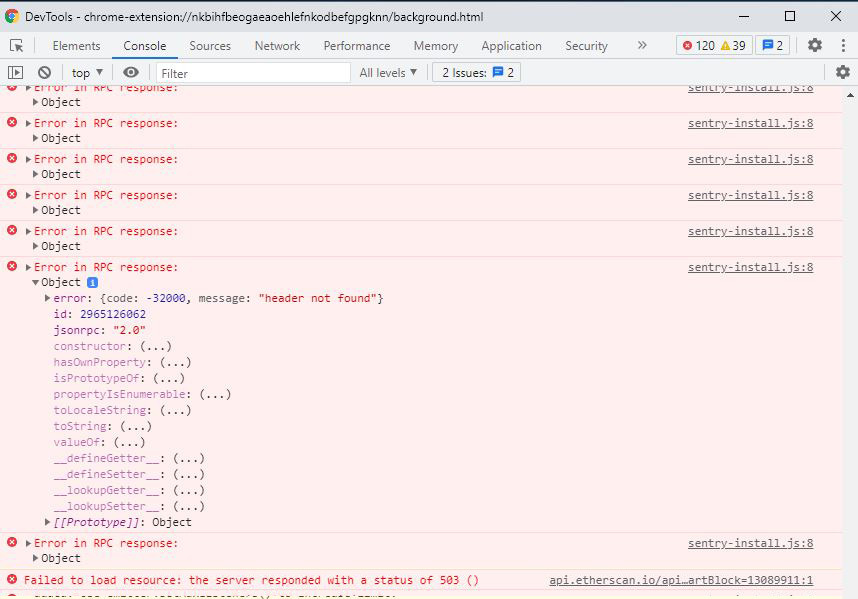Click the blue info icon beside expanded Object
858x599 pixels.
[x=92, y=282]
